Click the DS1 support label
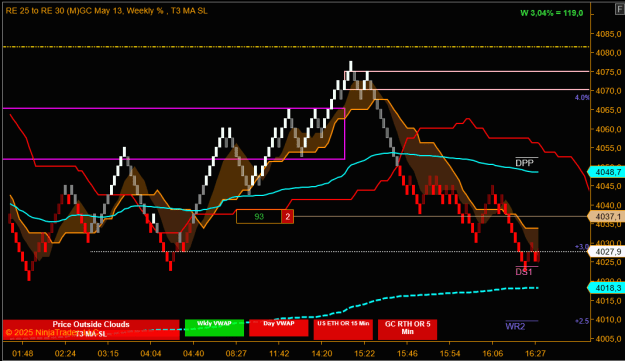Screen dimensions: 625x361 click(x=524, y=272)
